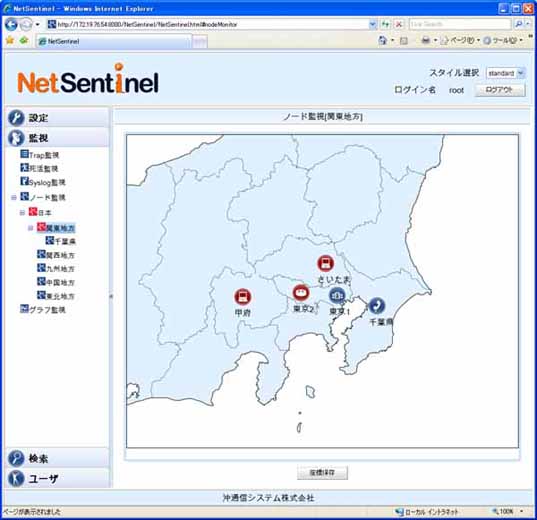Collapse the ノード監視 tree branch
The height and width of the screenshot is (520, 537).
click(14, 198)
